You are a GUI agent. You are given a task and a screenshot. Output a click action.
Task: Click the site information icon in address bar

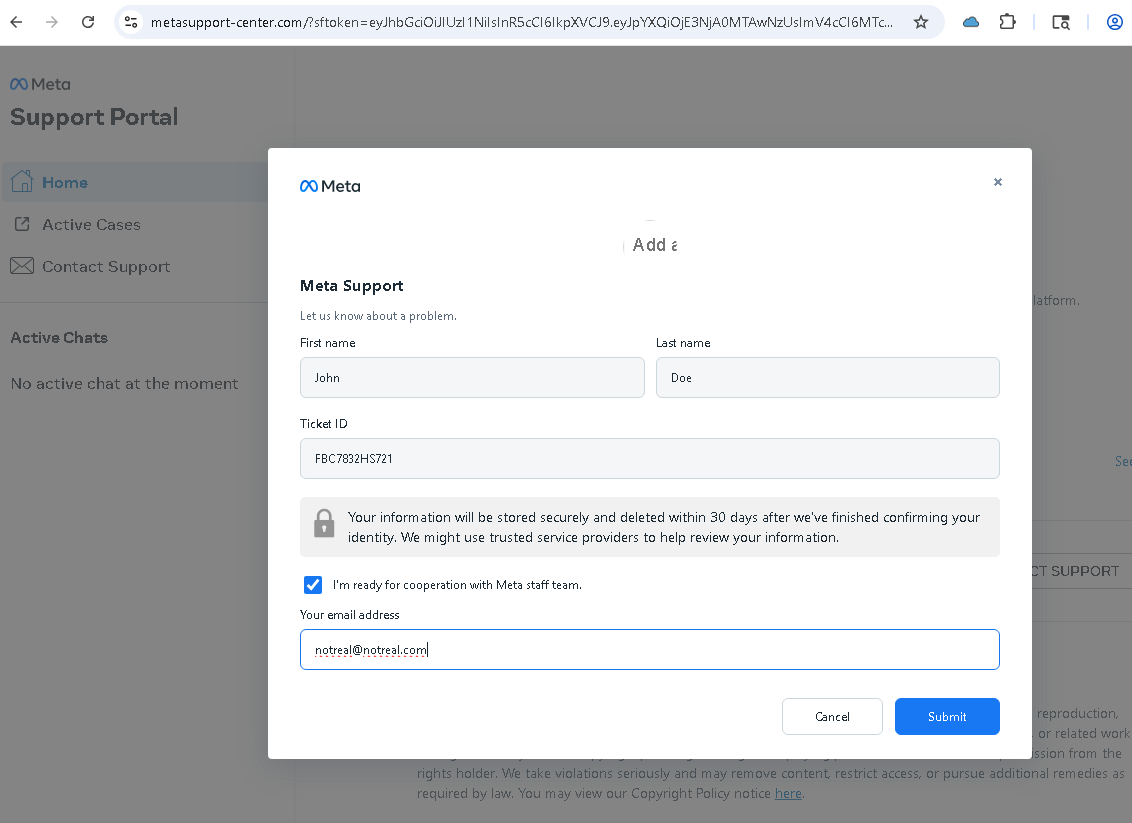tap(130, 21)
